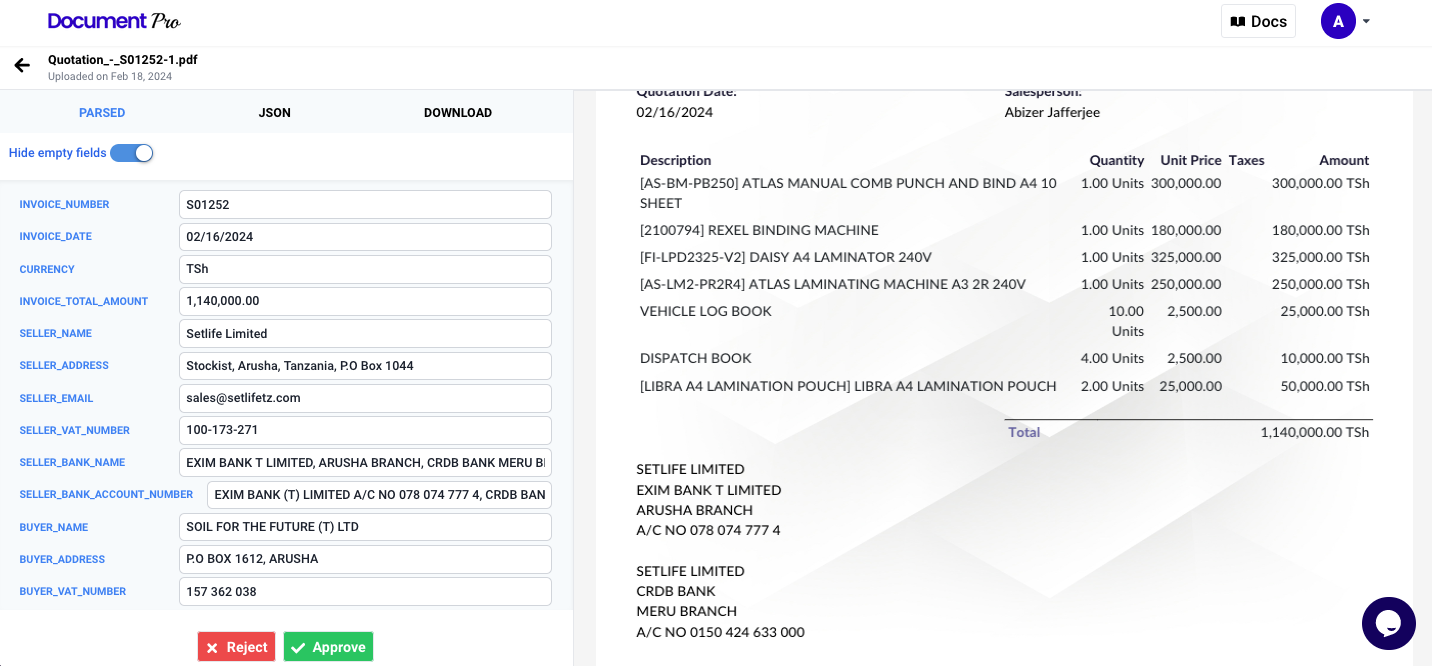
Task: Reject the document Quotation_-_S01252-1.pdf
Action: [x=236, y=646]
